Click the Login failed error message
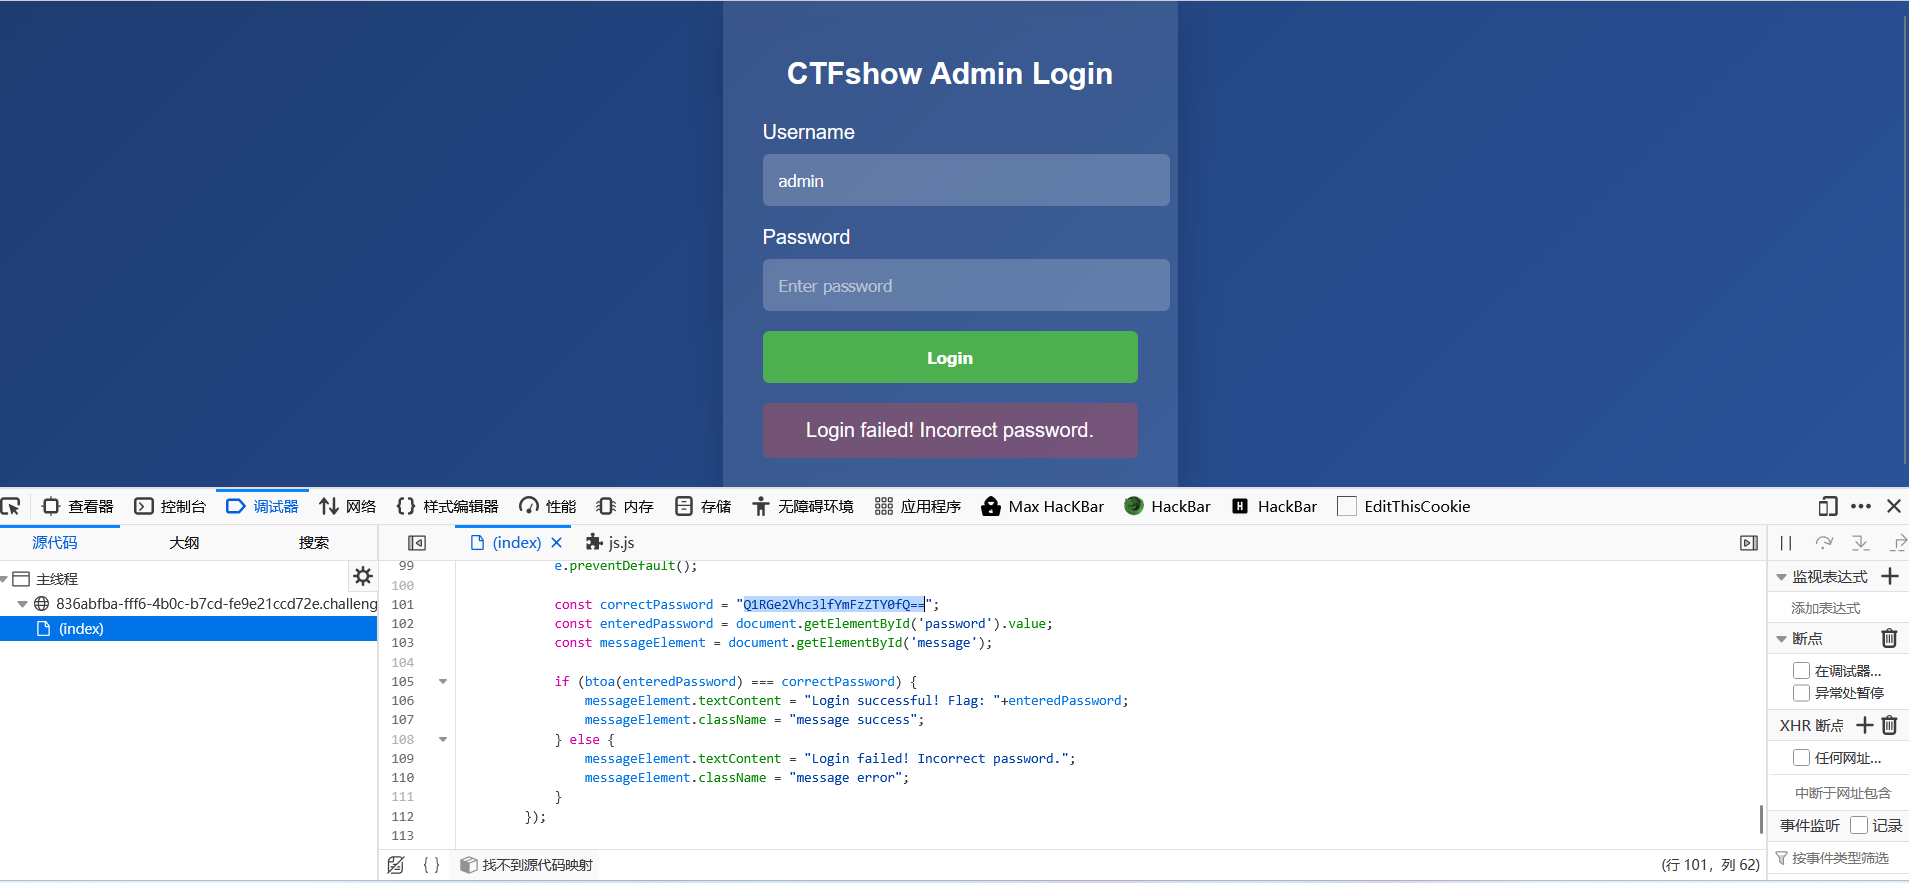 point(950,430)
